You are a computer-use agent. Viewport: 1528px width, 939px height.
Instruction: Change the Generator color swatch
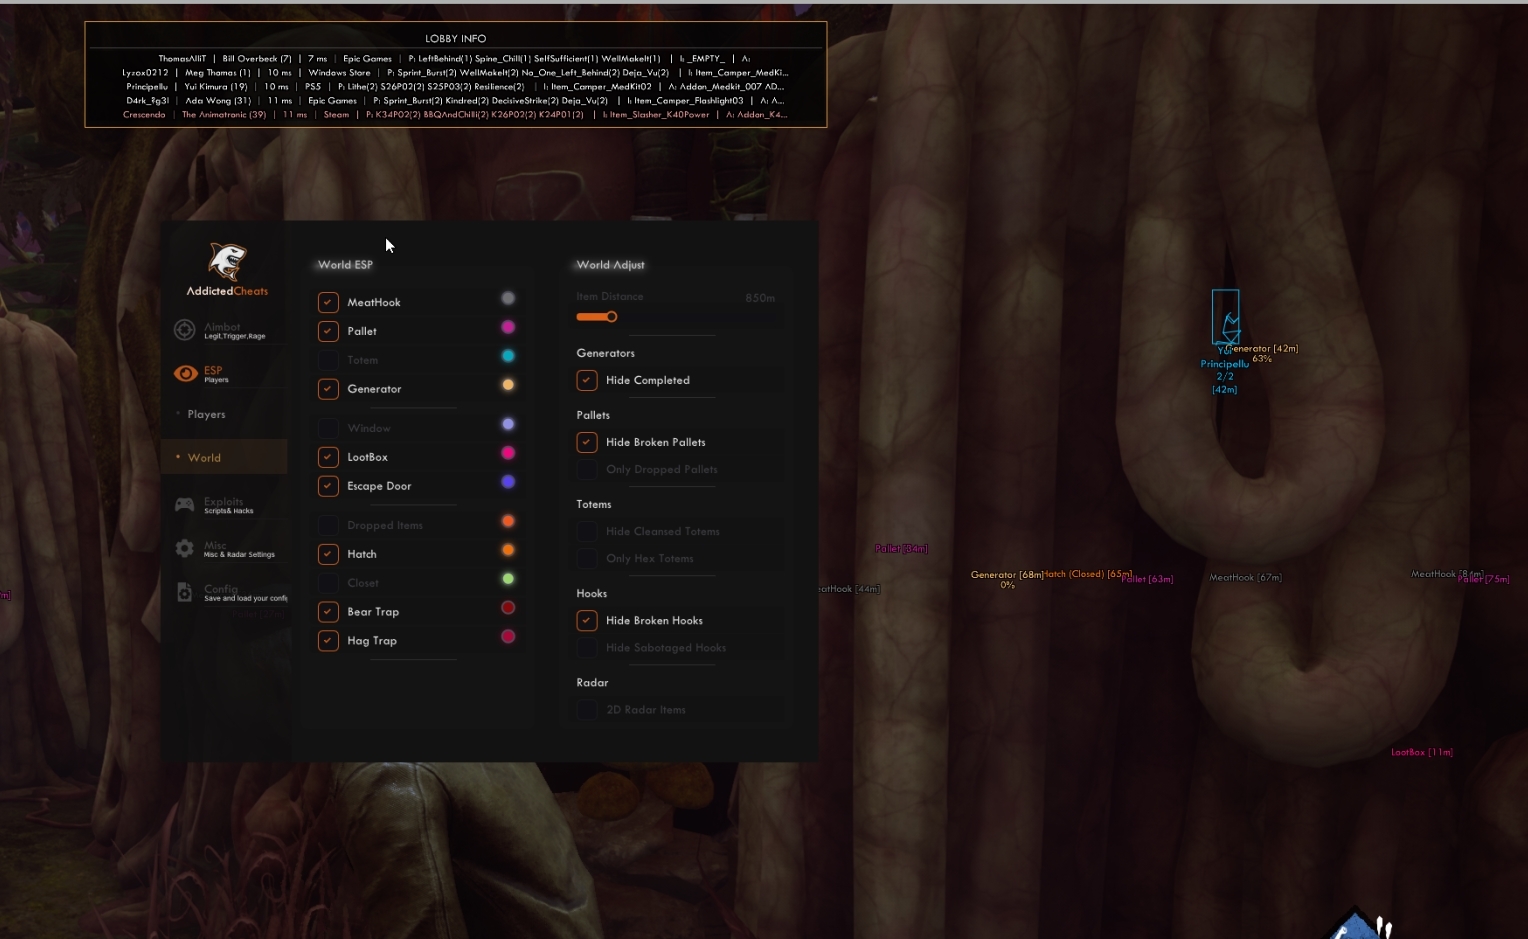[508, 385]
